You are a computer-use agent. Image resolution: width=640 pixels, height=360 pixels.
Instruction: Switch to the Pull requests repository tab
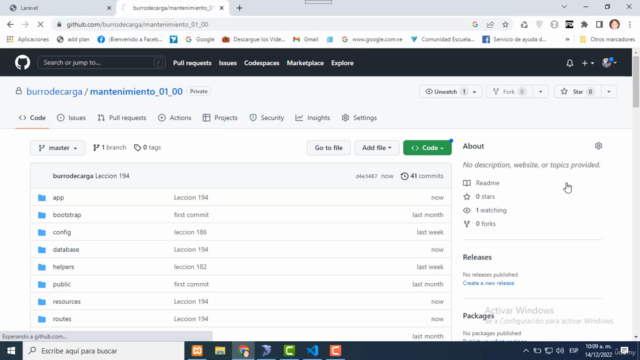click(x=122, y=118)
